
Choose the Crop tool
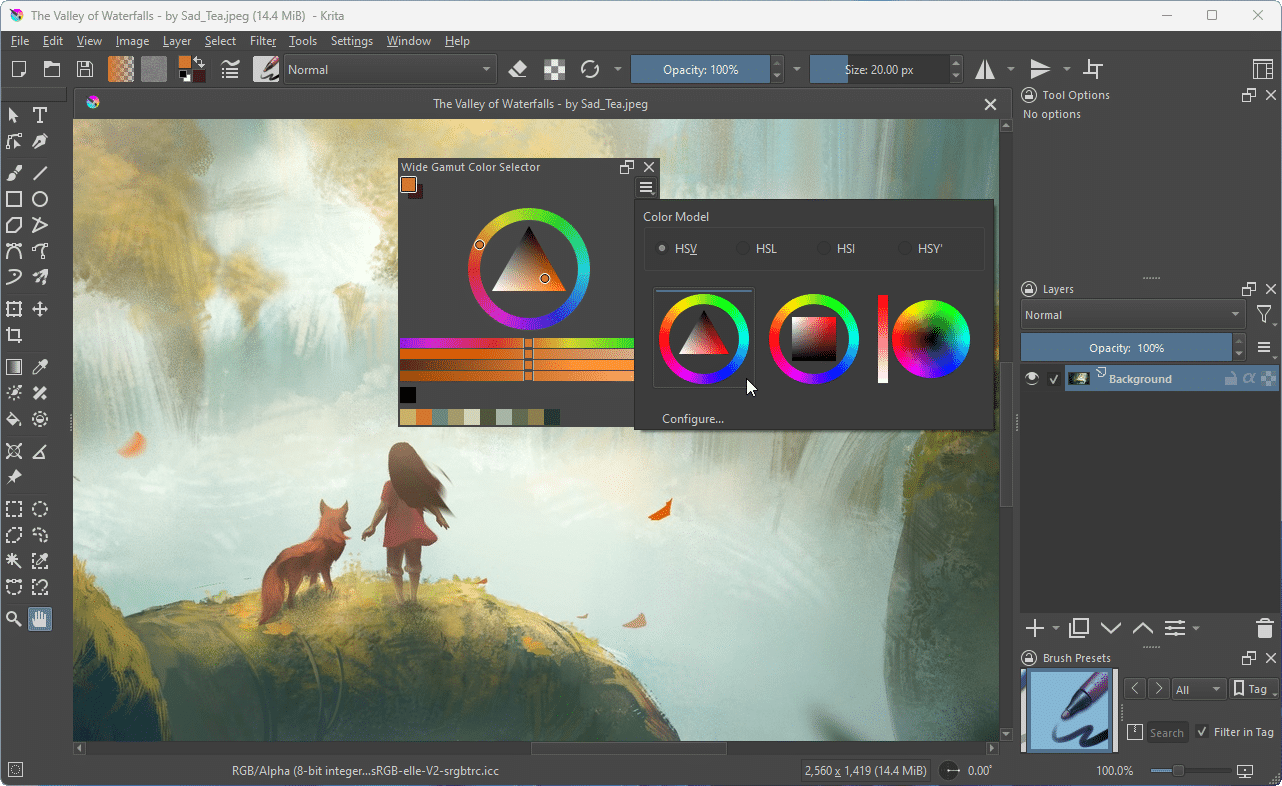coord(13,335)
